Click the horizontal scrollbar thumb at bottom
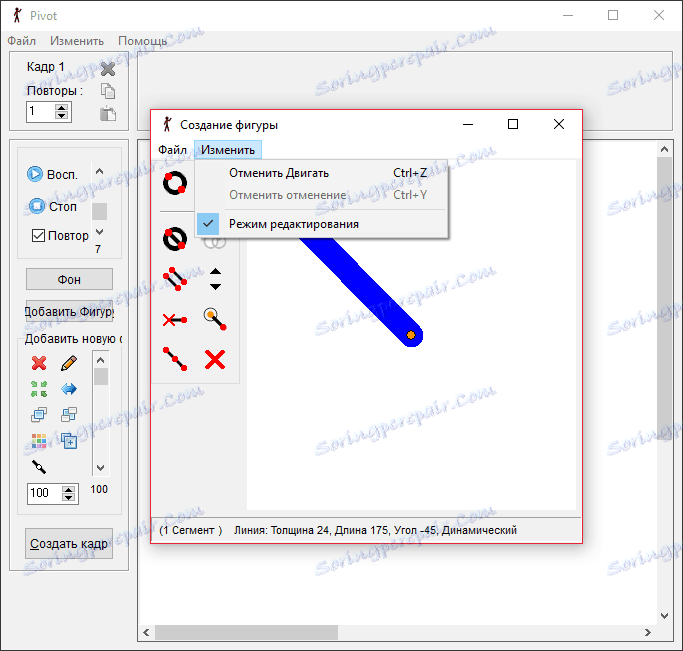 tap(247, 632)
